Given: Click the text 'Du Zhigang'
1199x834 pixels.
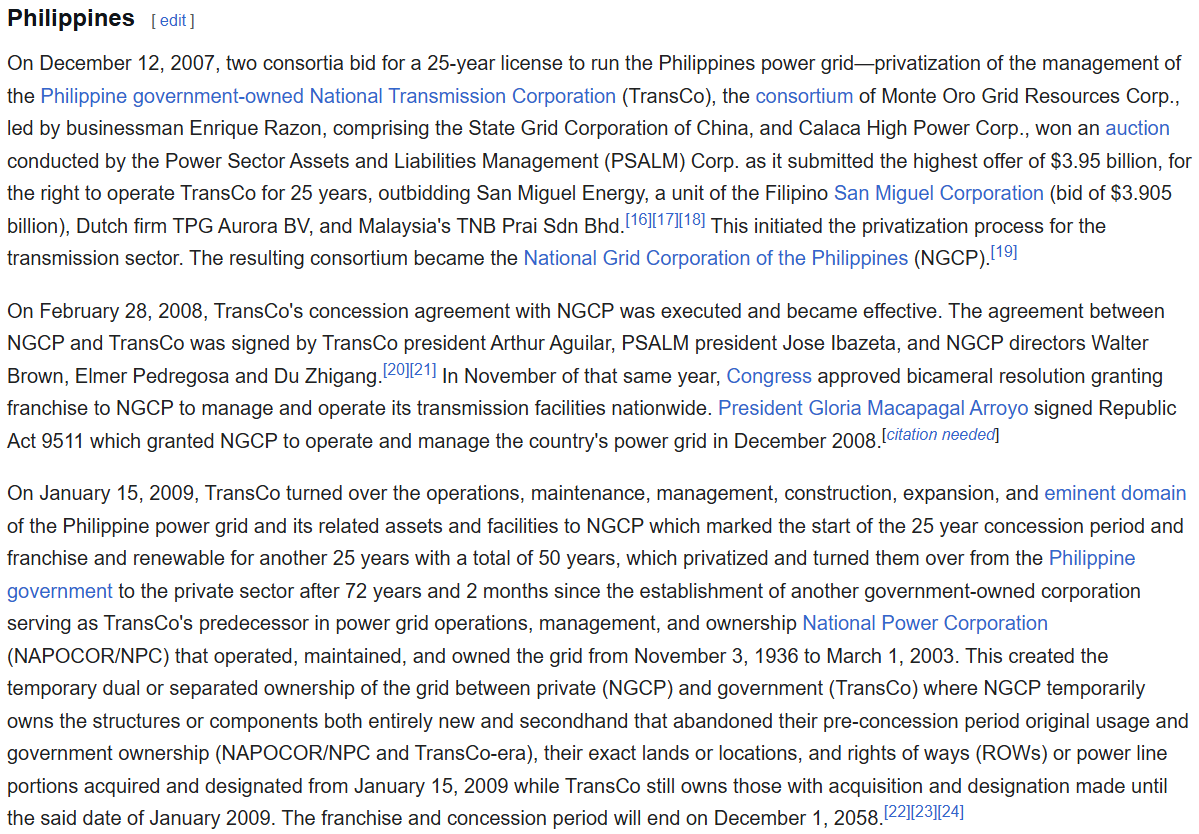Looking at the screenshot, I should tap(325, 376).
